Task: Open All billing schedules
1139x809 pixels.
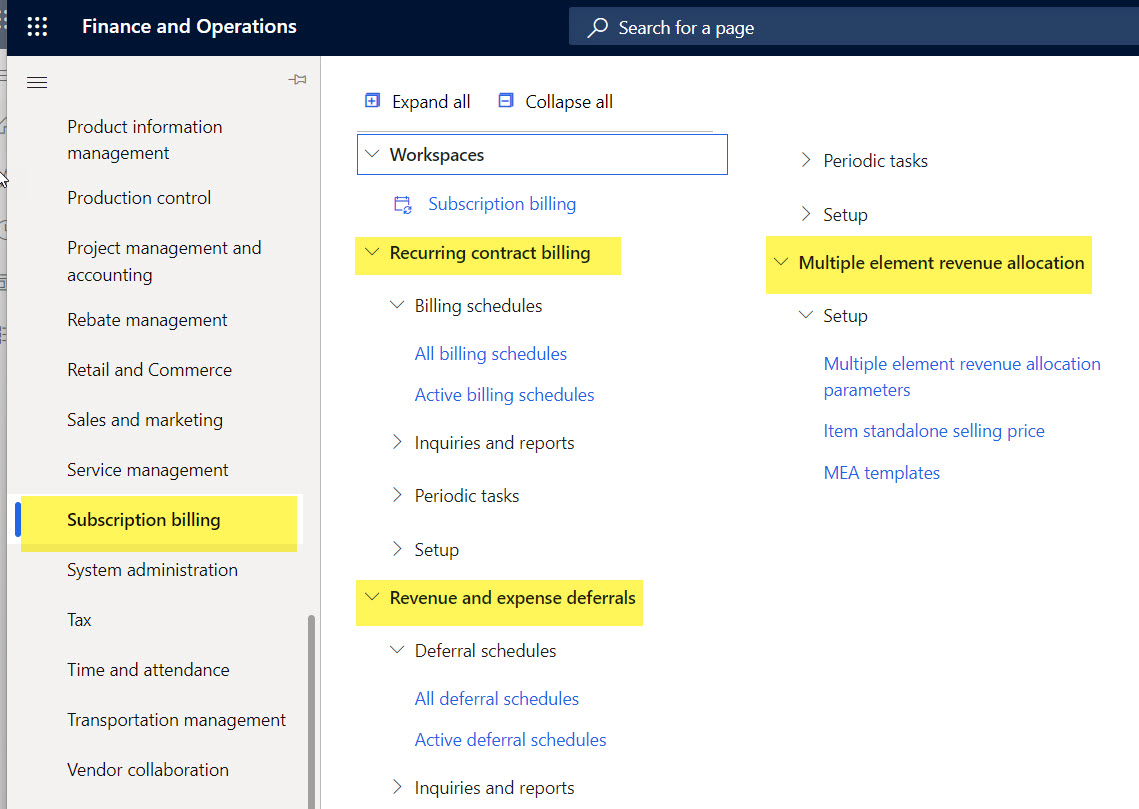Action: [x=490, y=353]
